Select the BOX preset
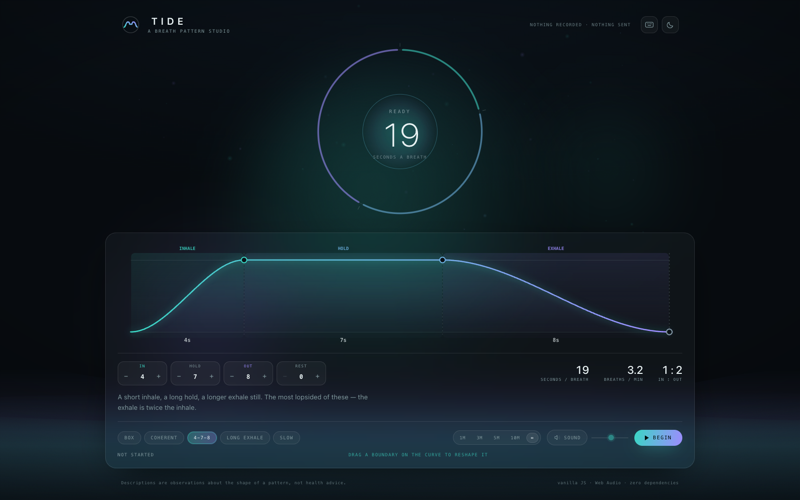 click(x=129, y=438)
